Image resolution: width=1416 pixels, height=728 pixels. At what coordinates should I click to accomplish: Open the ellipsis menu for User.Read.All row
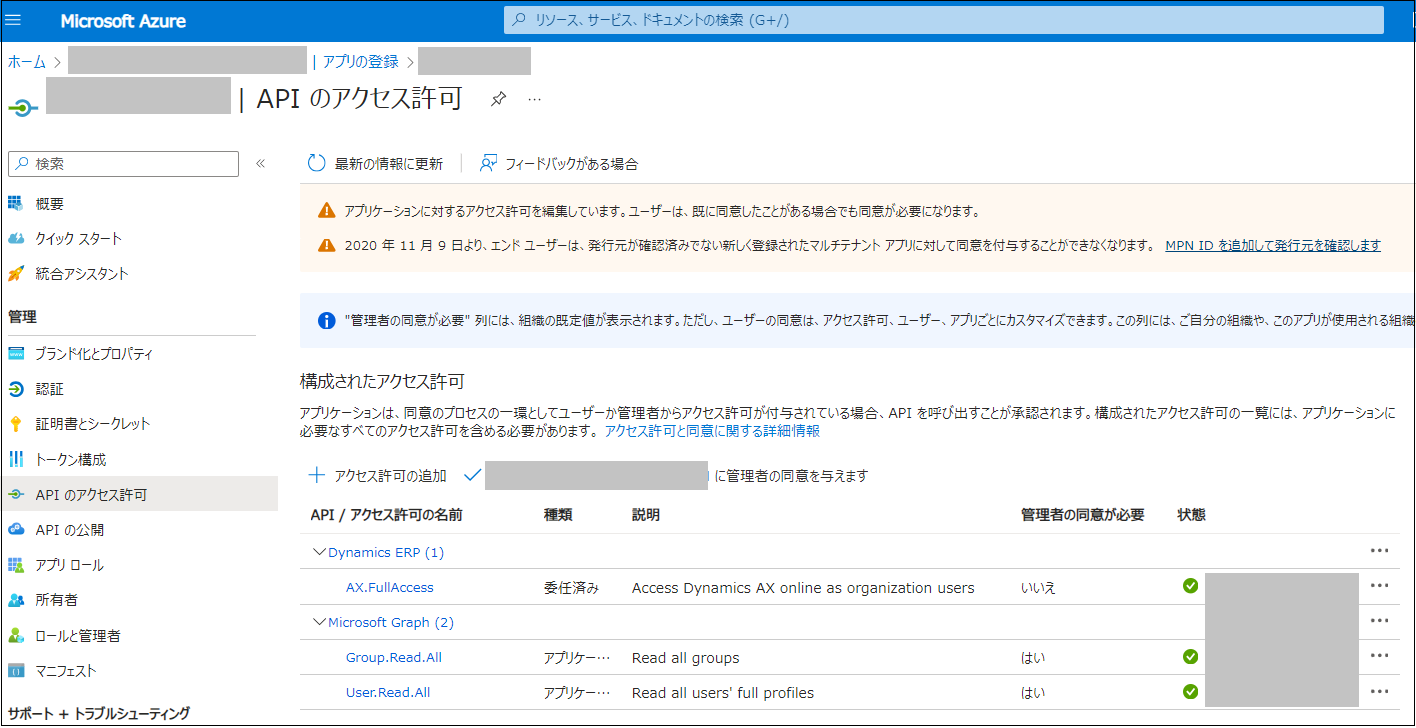(x=1380, y=691)
